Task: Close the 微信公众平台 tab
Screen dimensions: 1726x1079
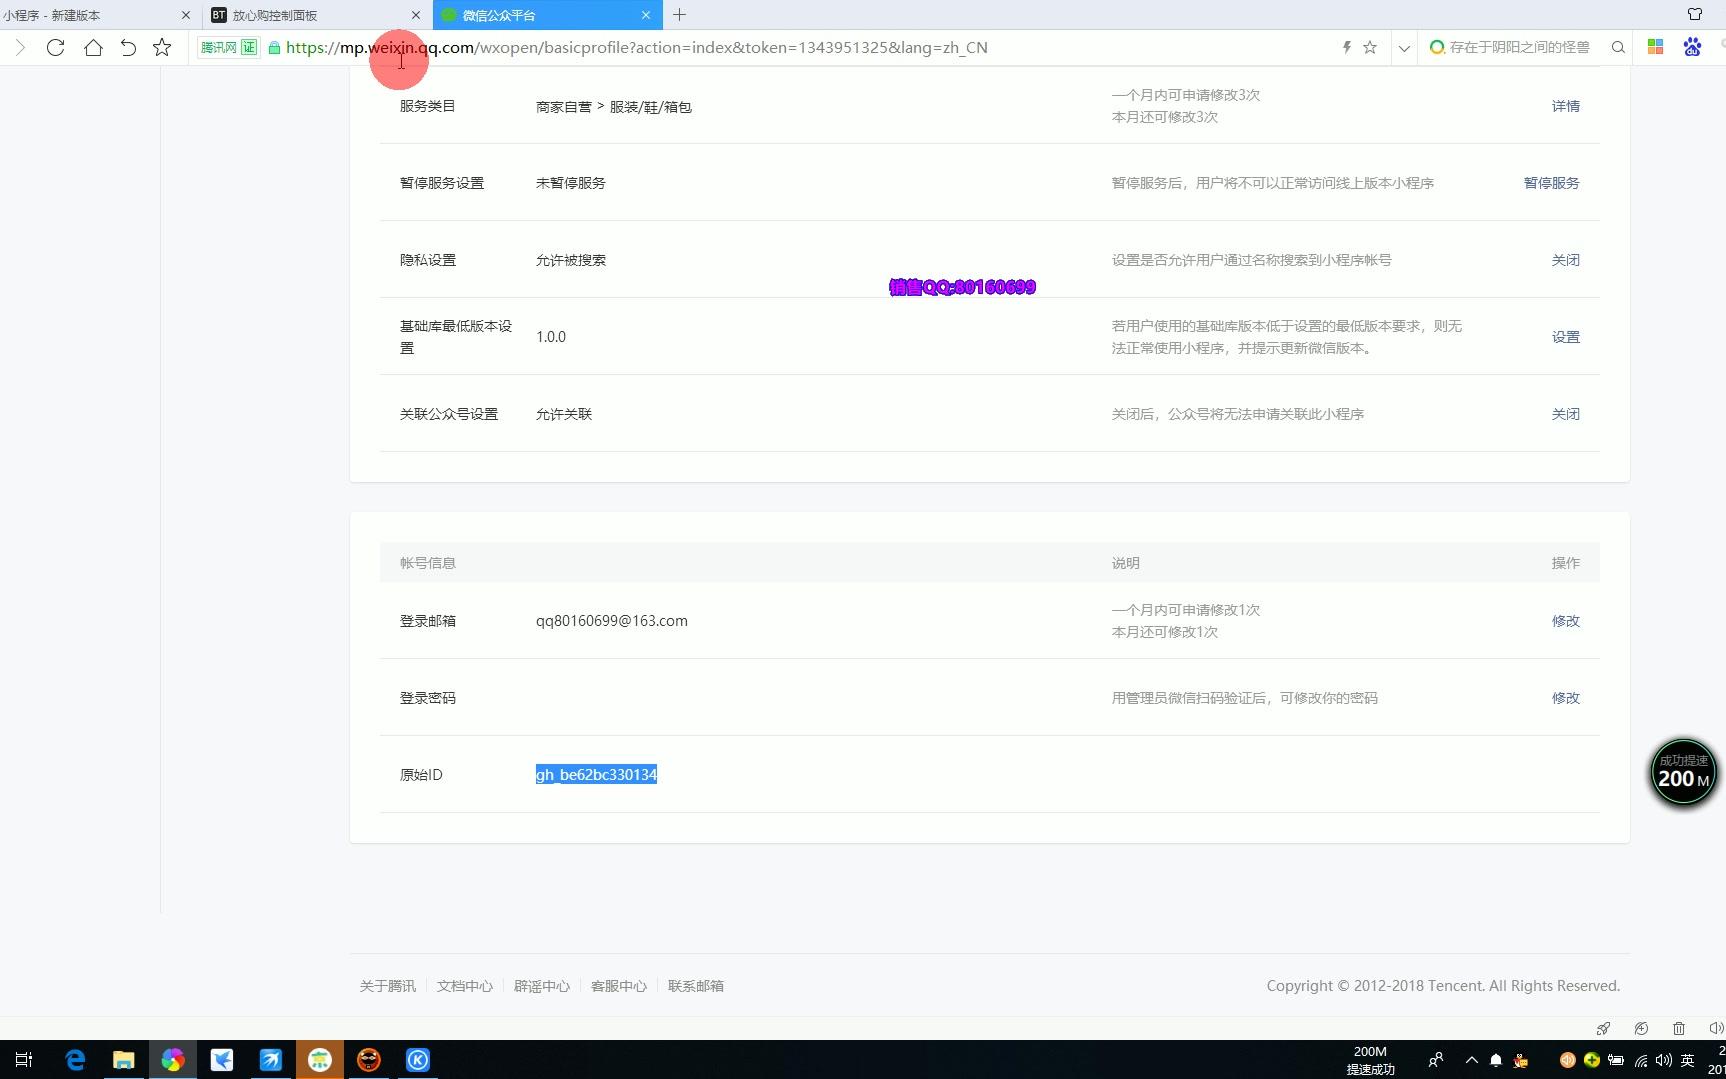Action: coord(646,15)
